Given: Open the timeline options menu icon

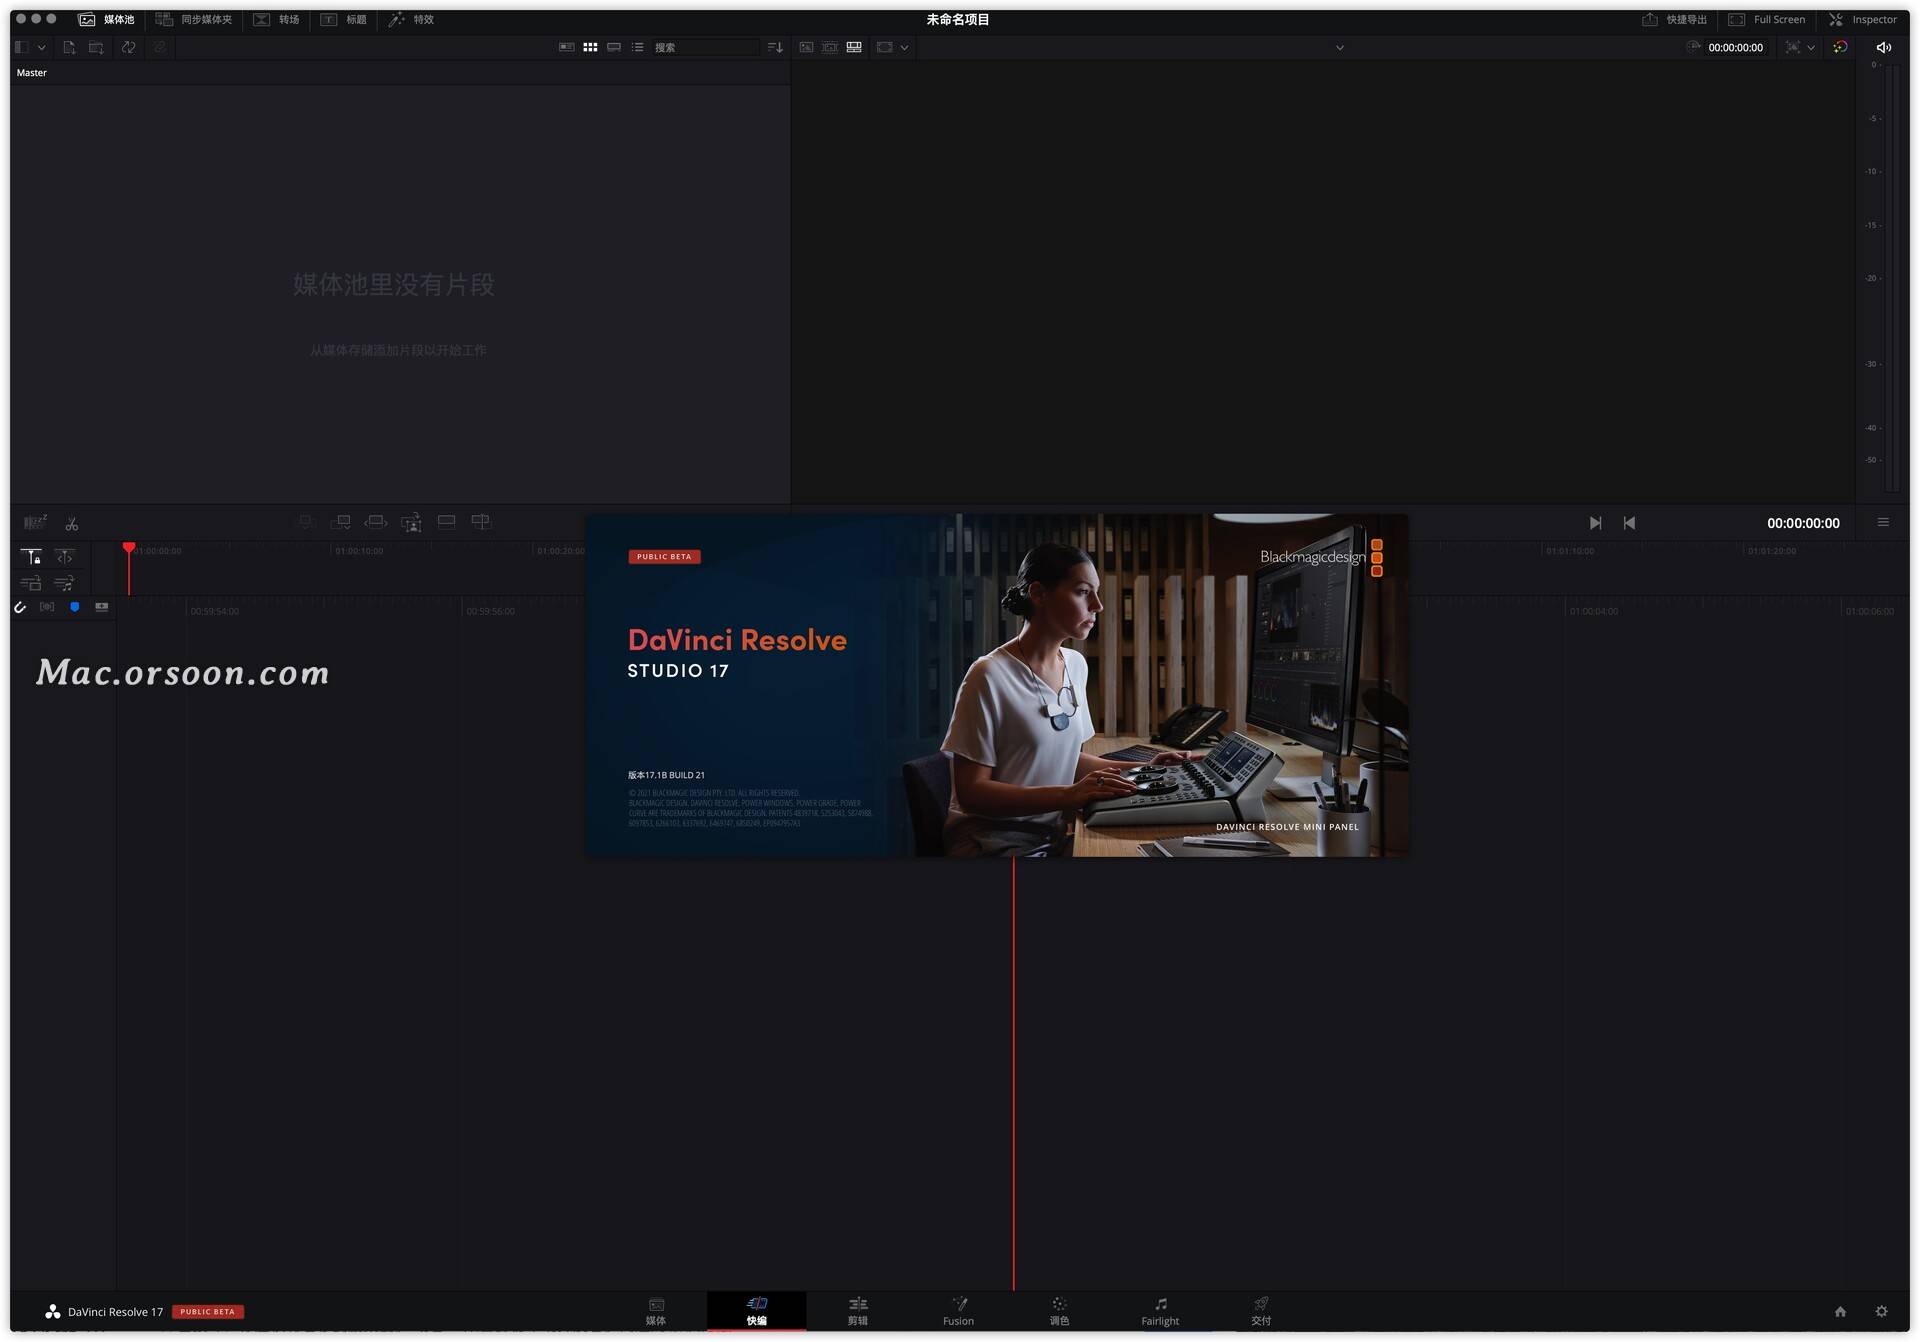Looking at the screenshot, I should [x=1883, y=522].
